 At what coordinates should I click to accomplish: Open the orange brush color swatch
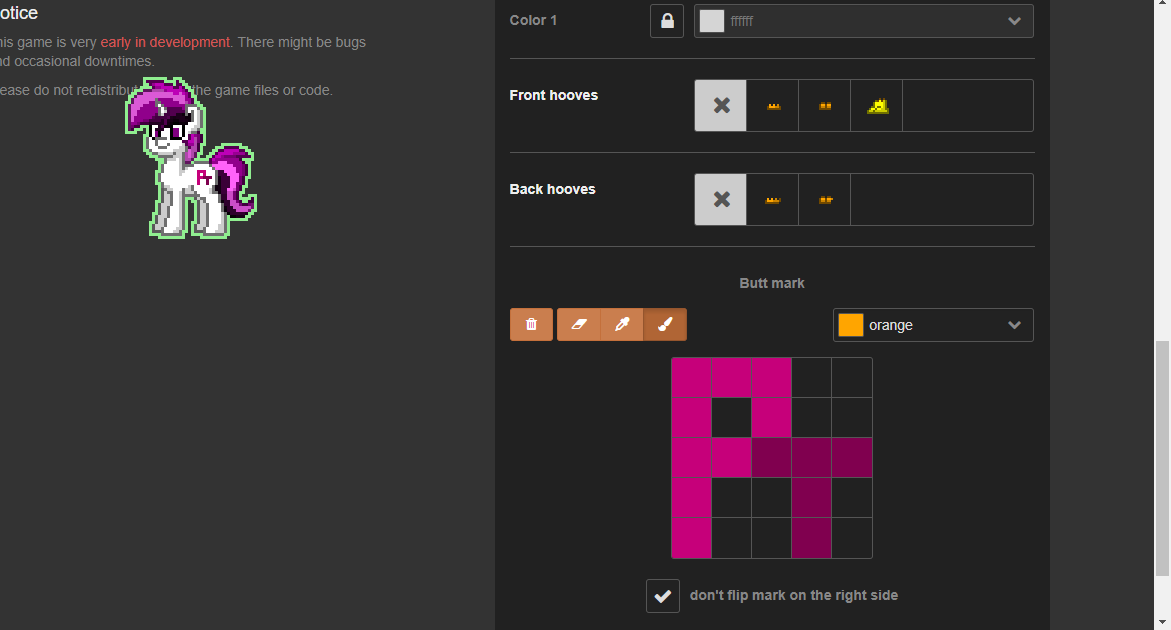851,325
